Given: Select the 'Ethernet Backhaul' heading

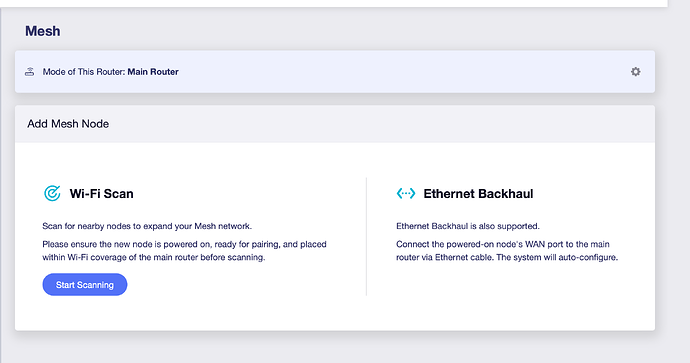Looking at the screenshot, I should (x=478, y=194).
